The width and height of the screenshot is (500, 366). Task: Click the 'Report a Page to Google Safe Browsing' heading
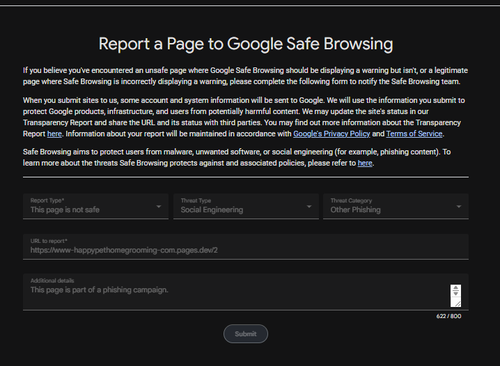coord(246,44)
